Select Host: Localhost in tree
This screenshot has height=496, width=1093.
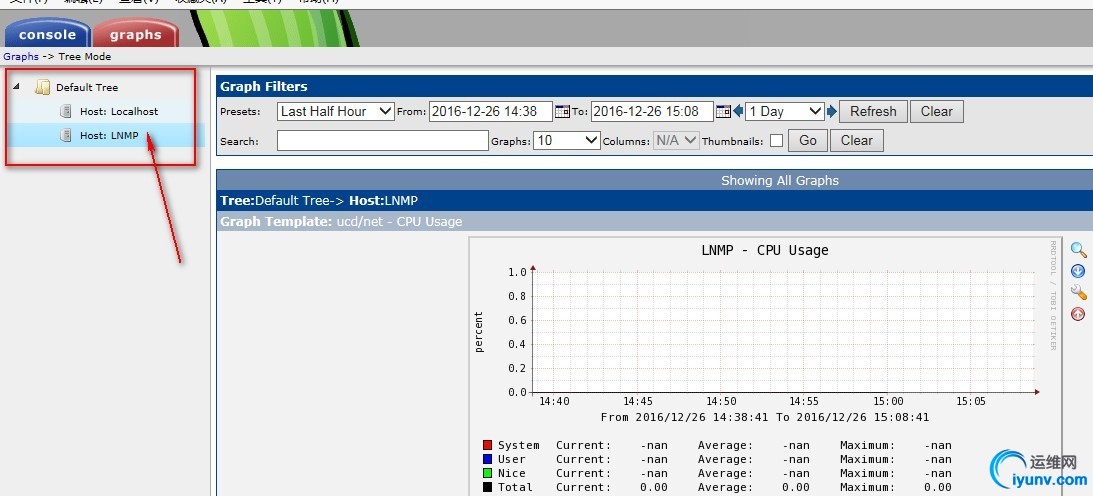click(119, 111)
